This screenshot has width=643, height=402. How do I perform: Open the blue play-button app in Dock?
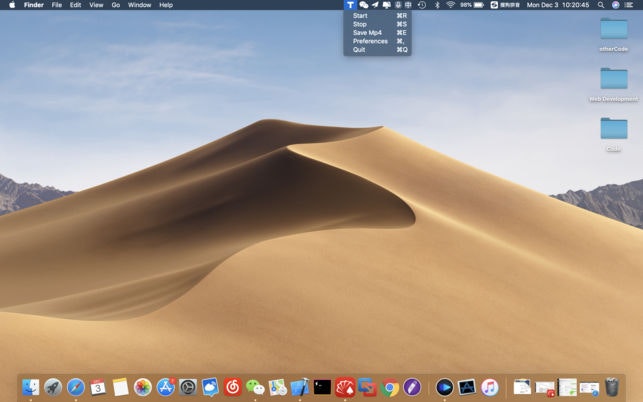coord(445,387)
